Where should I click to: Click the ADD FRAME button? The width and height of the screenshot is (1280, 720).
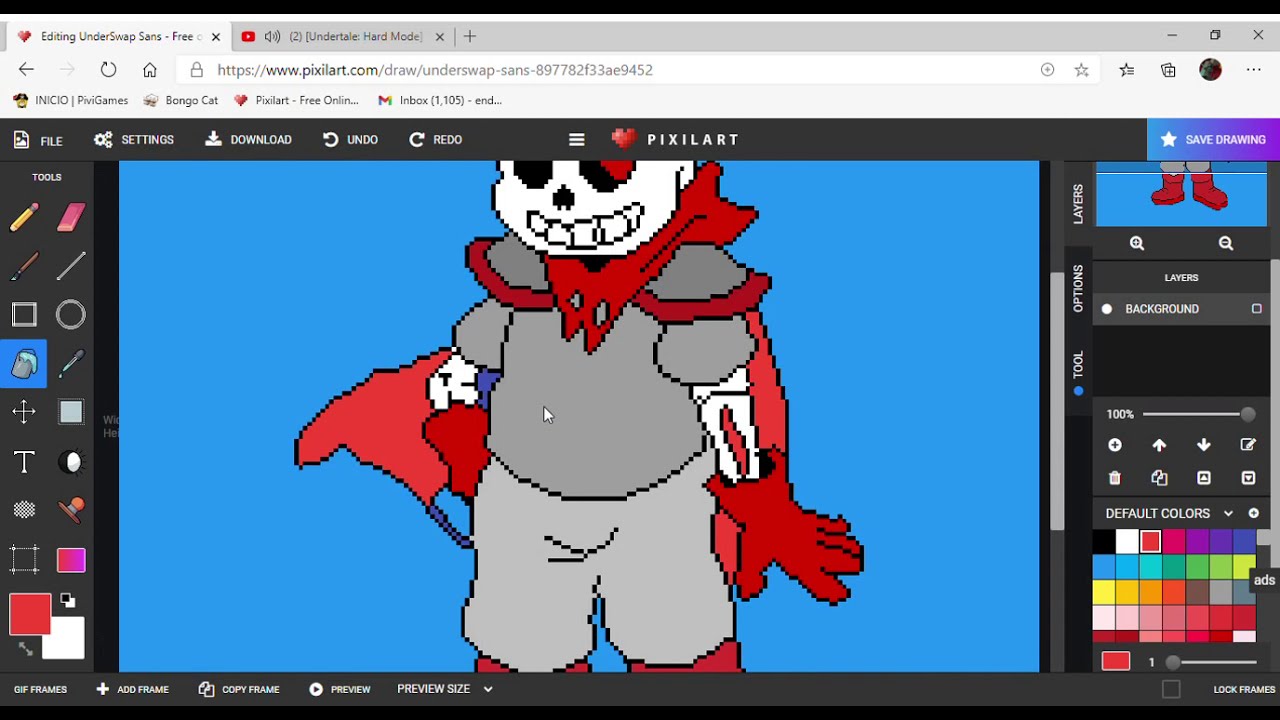tap(133, 689)
